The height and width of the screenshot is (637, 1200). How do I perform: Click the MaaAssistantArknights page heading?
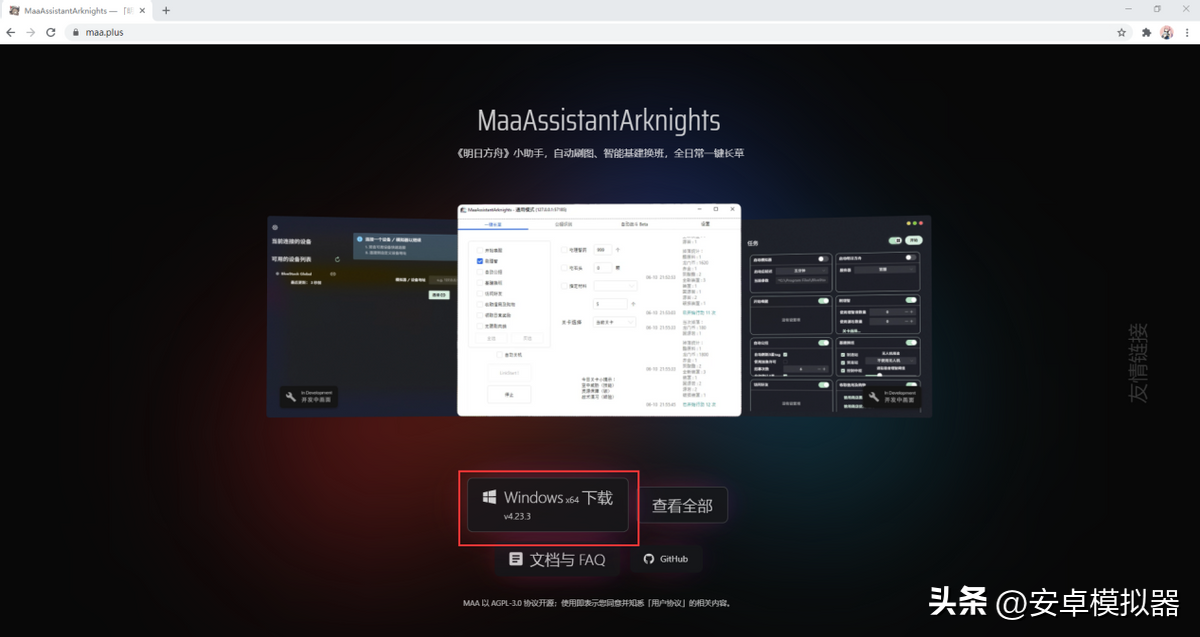(x=599, y=121)
